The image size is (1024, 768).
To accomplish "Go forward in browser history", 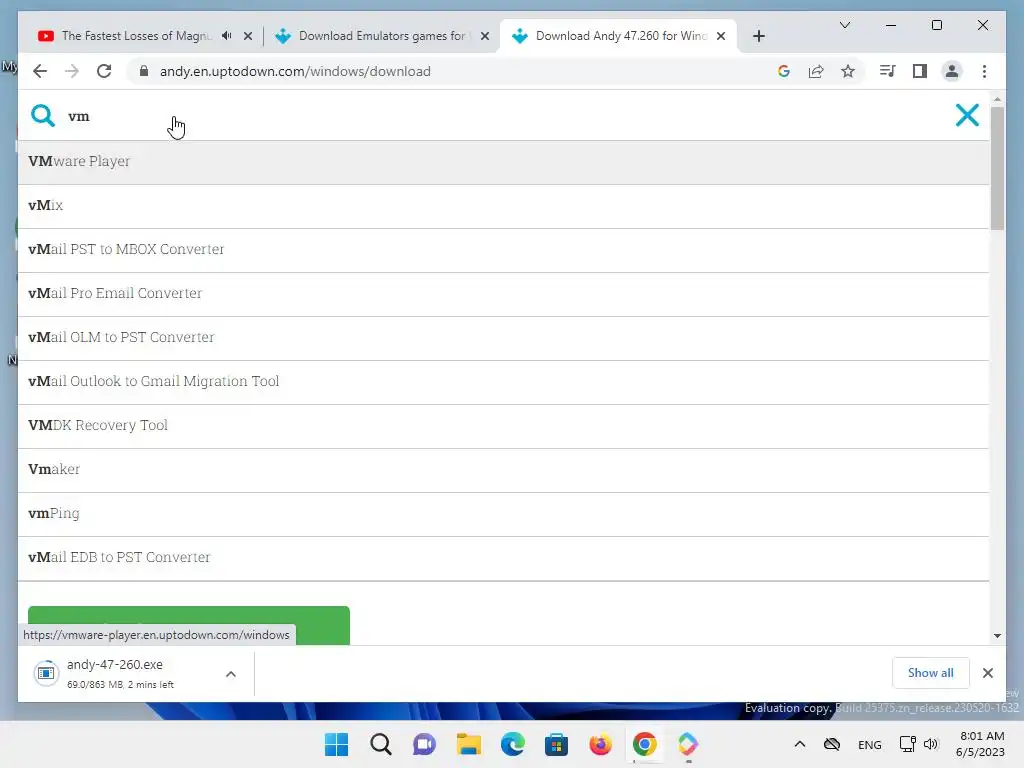I will 72,71.
